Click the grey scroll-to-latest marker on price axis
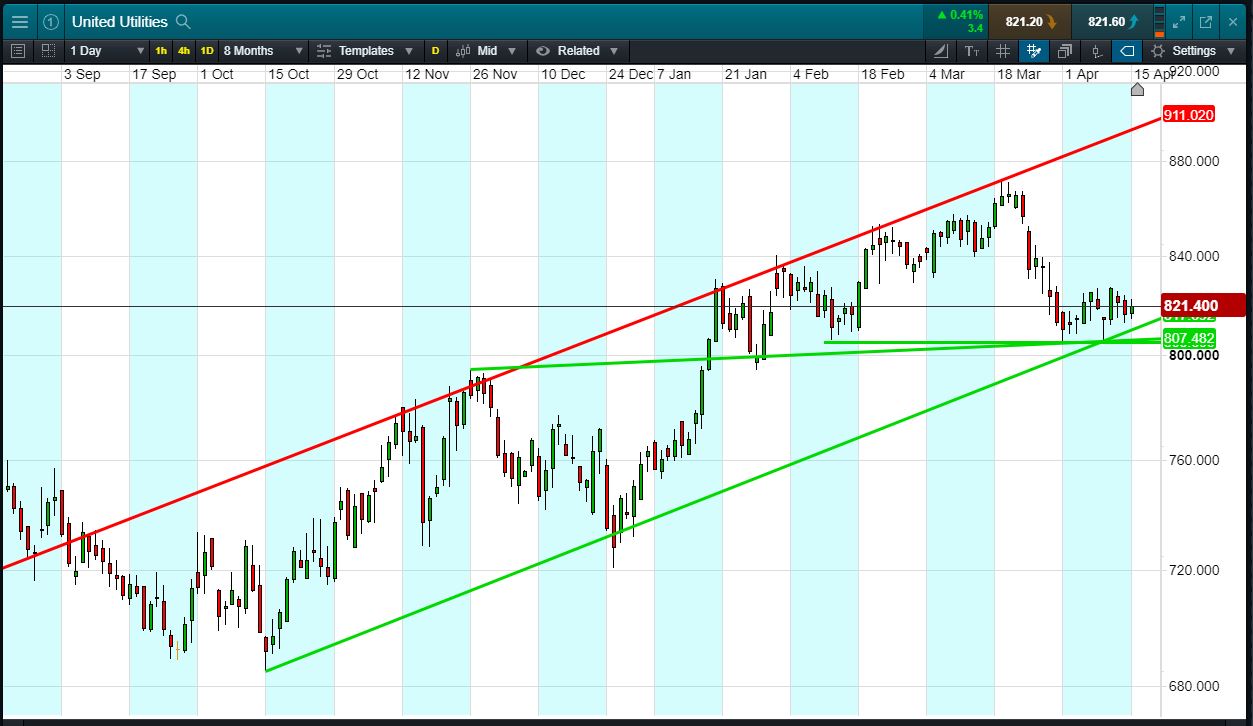Viewport: 1253px width, 726px height. click(1137, 90)
